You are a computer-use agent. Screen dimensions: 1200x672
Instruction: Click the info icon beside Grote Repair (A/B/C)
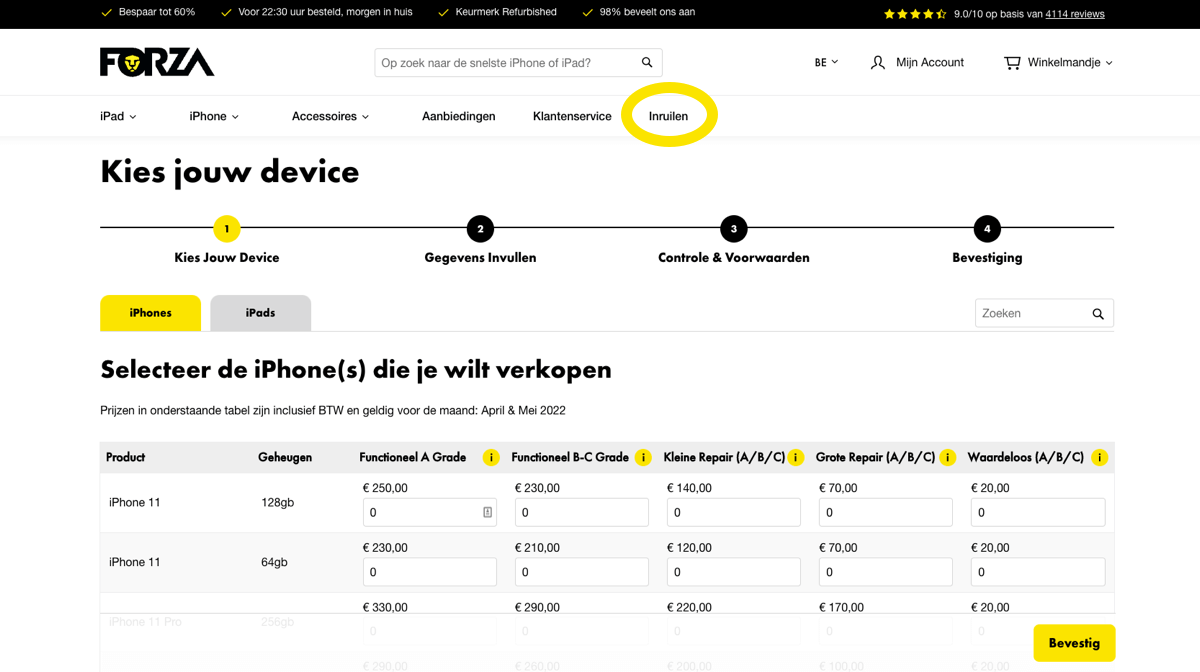(947, 457)
